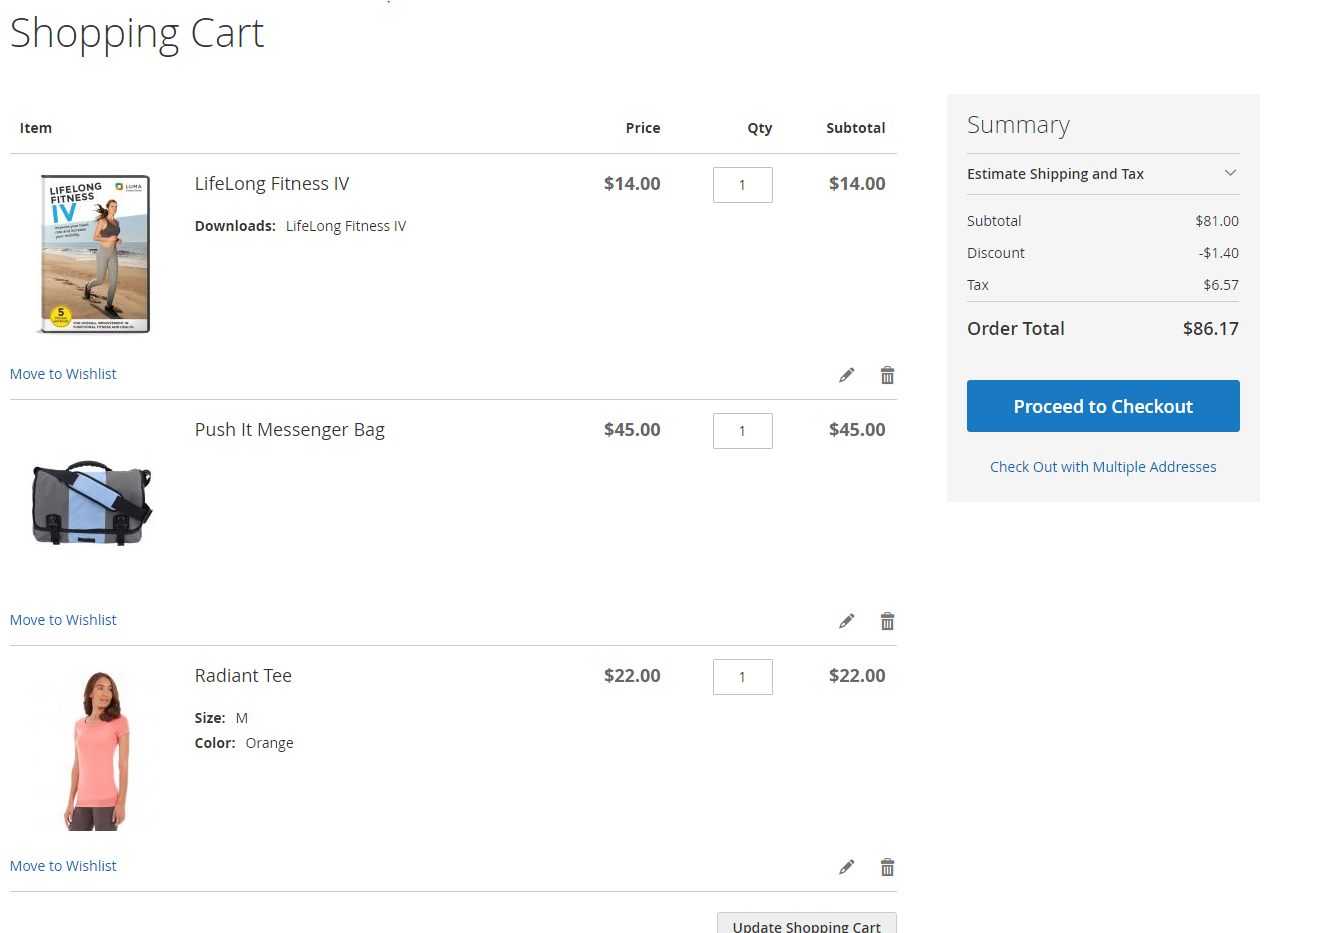
Task: Expand Estimate Shipping and Tax section
Action: [x=1102, y=174]
